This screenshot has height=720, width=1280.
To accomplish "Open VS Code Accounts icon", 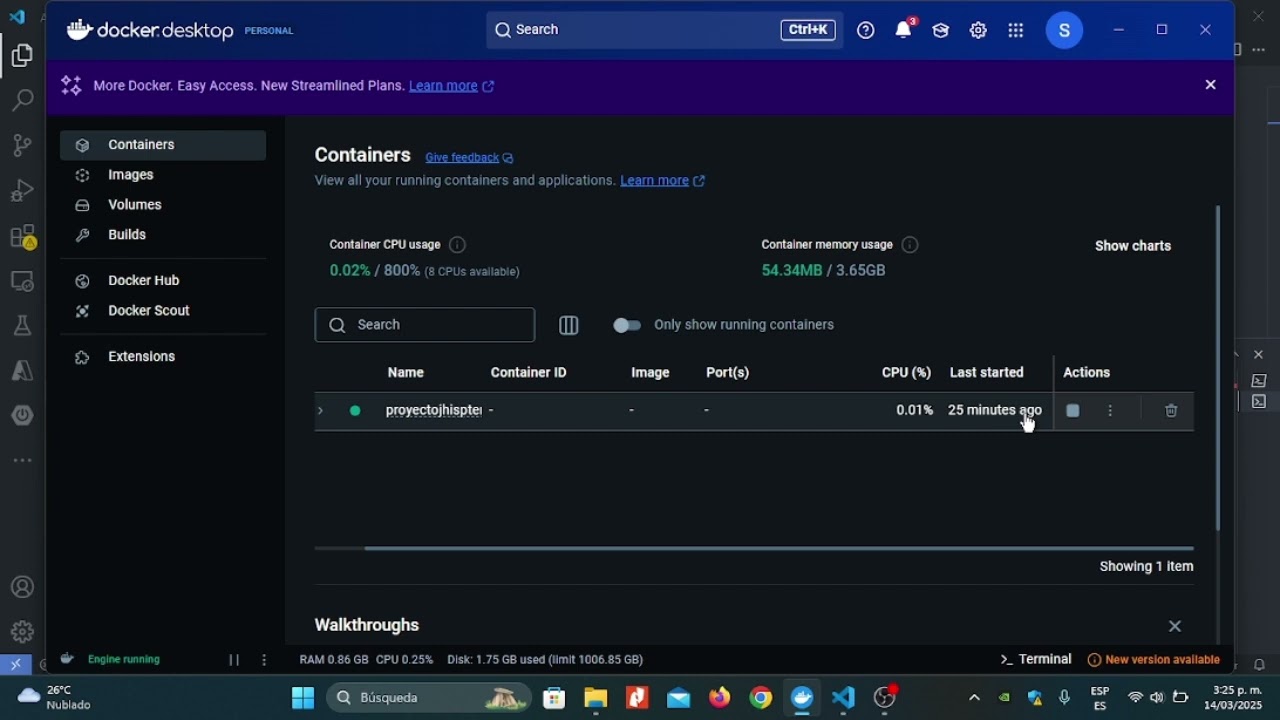I will (x=22, y=588).
